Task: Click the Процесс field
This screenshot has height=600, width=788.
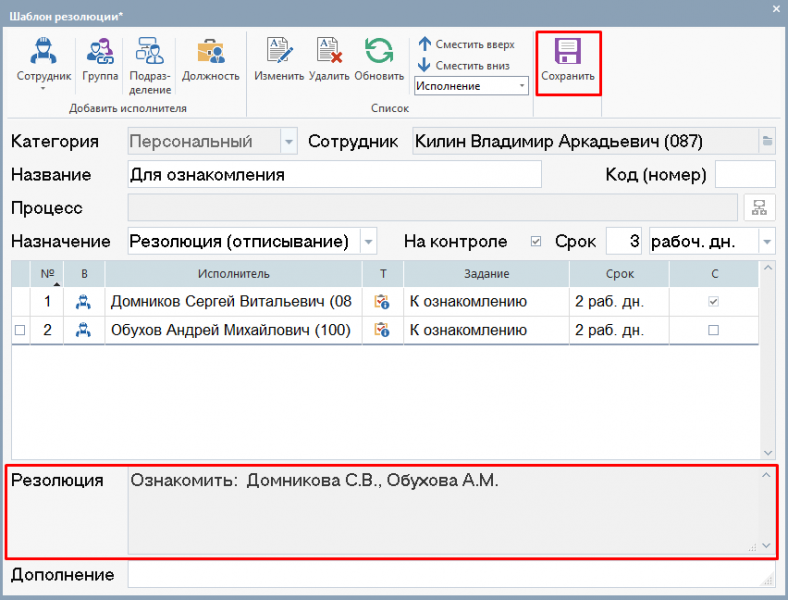Action: (x=432, y=208)
